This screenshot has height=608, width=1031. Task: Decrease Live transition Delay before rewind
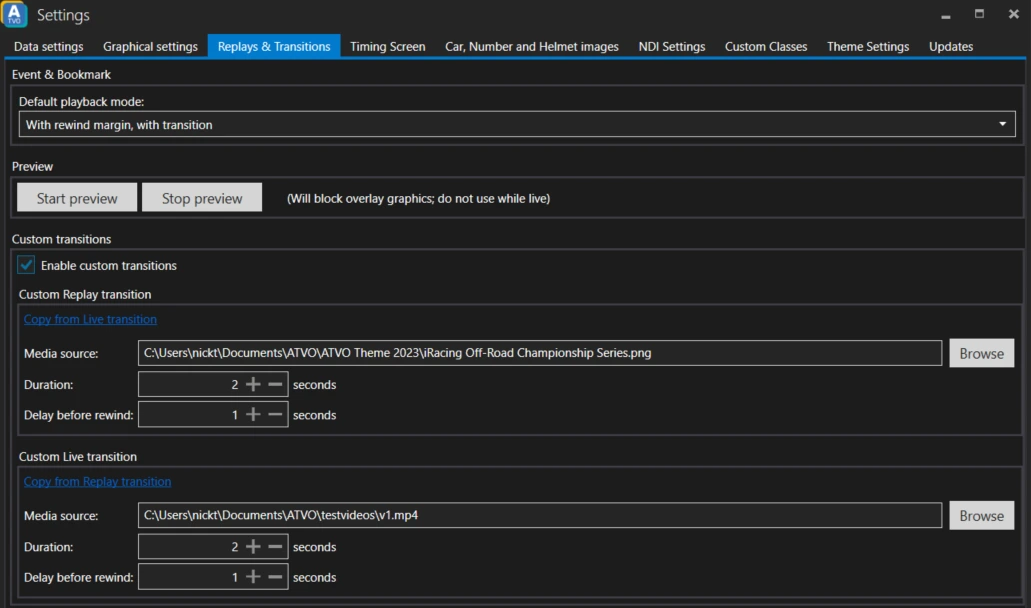pos(276,577)
